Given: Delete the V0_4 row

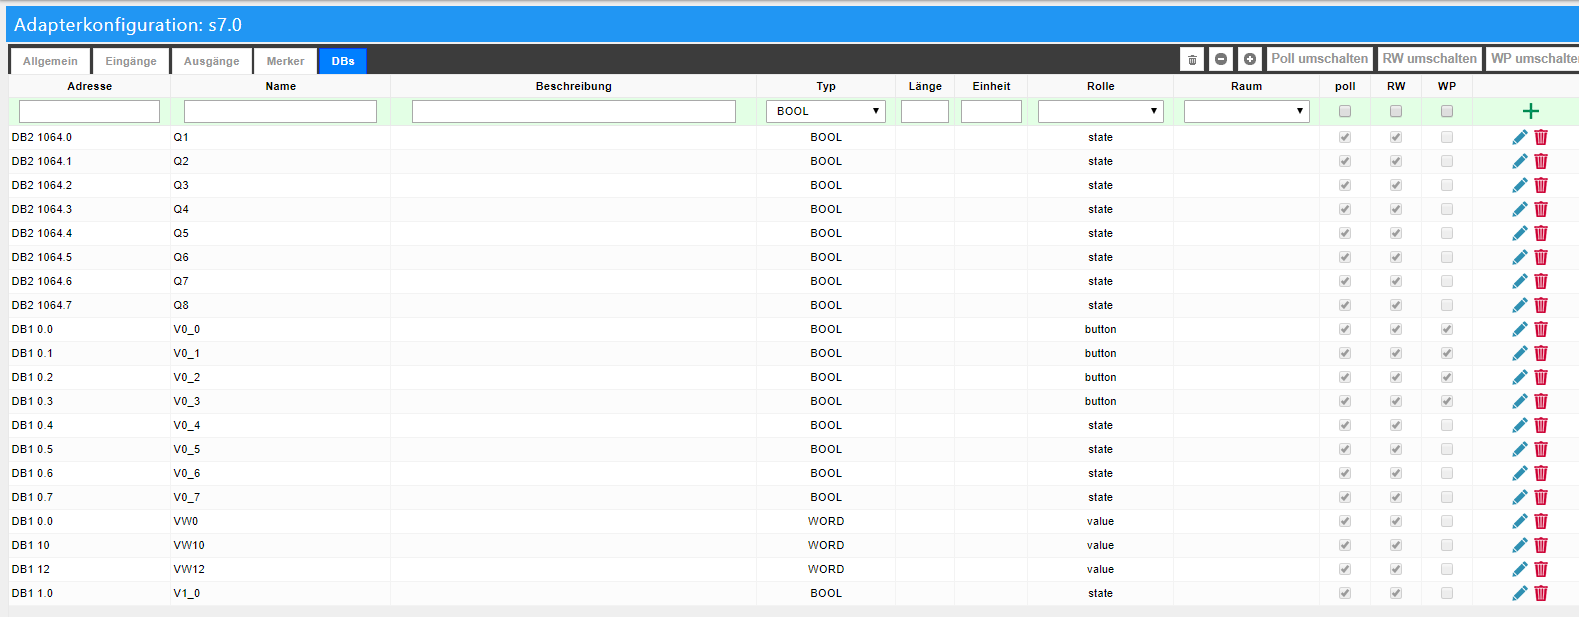Looking at the screenshot, I should point(1541,425).
